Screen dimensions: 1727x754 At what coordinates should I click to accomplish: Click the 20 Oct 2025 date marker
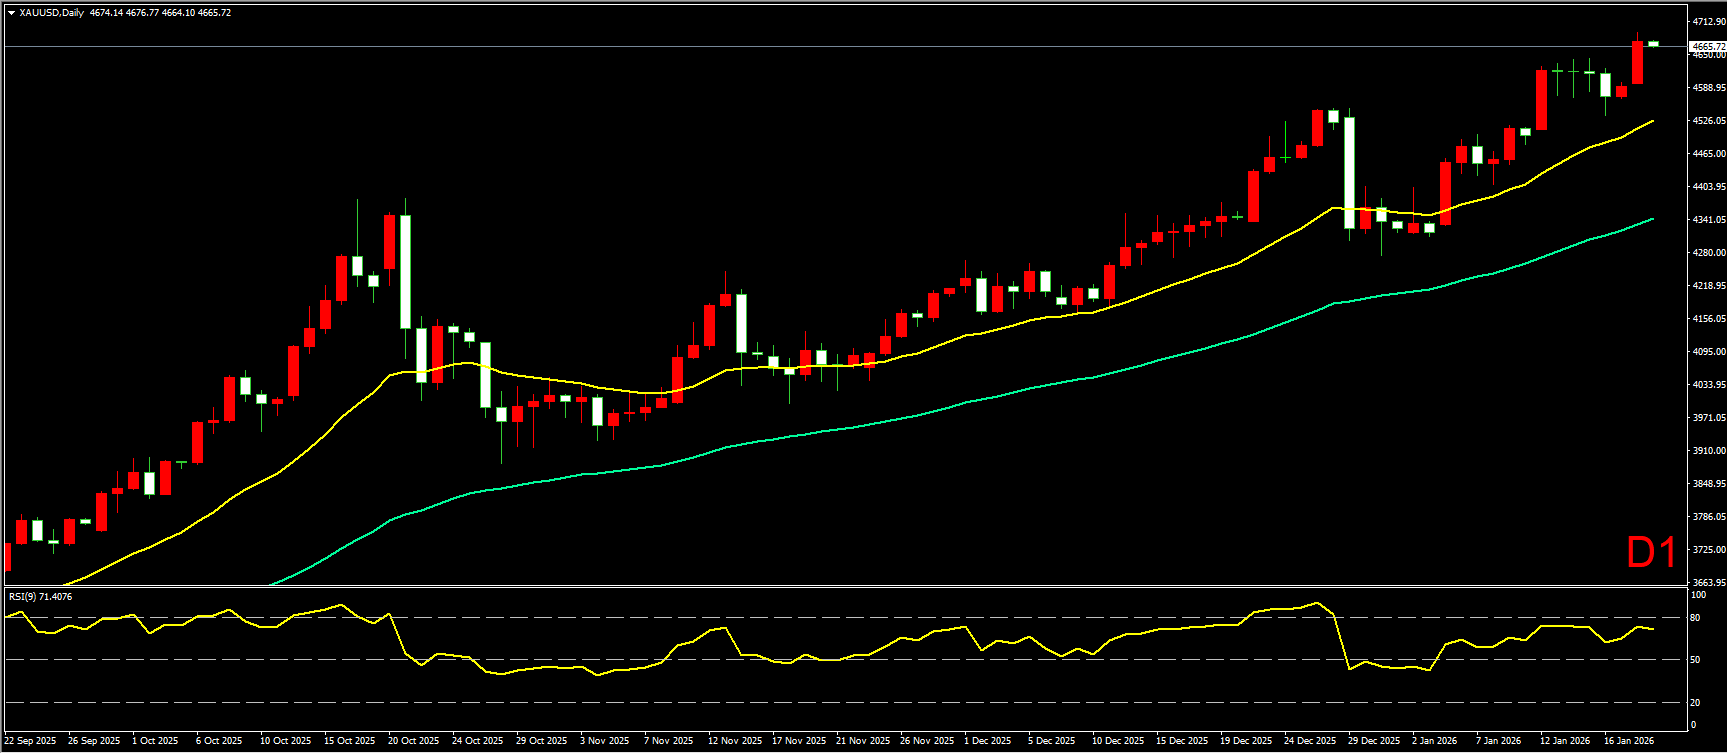point(414,741)
